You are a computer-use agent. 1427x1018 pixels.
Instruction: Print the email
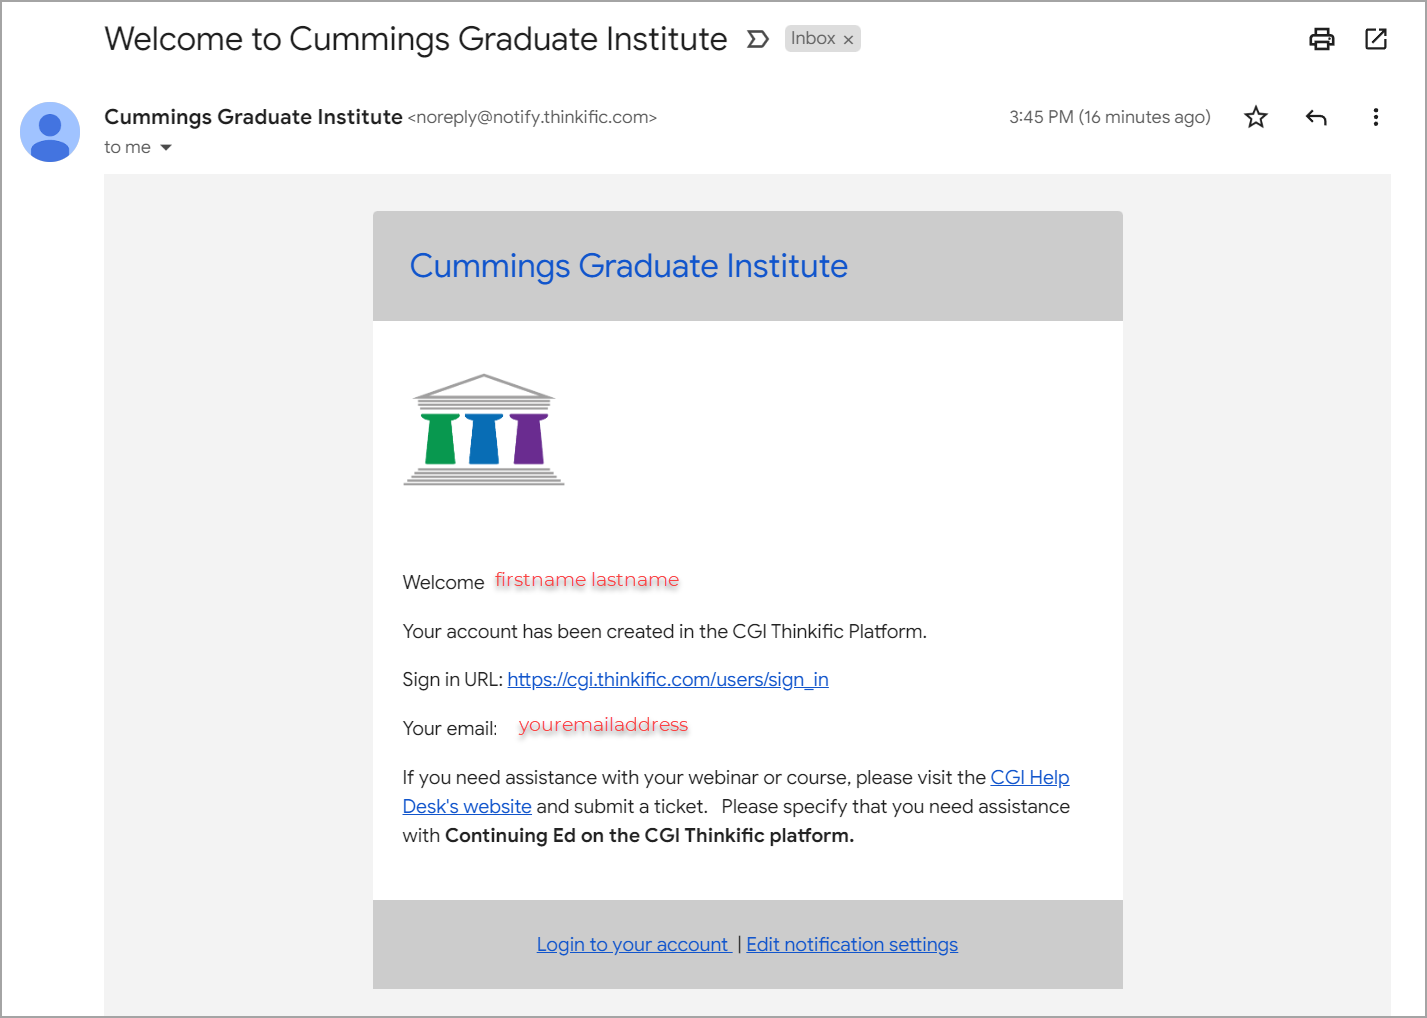tap(1321, 38)
